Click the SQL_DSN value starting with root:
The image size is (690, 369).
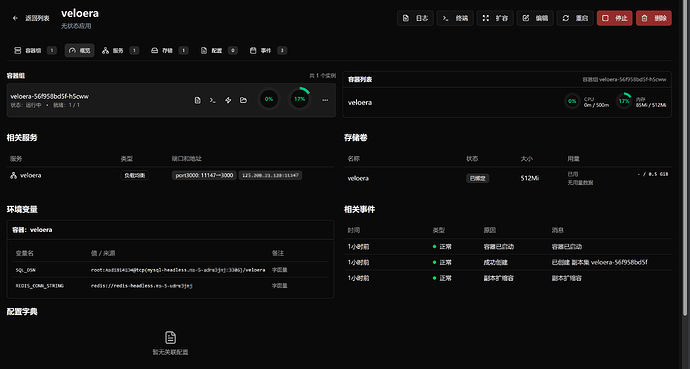pyautogui.click(x=178, y=270)
